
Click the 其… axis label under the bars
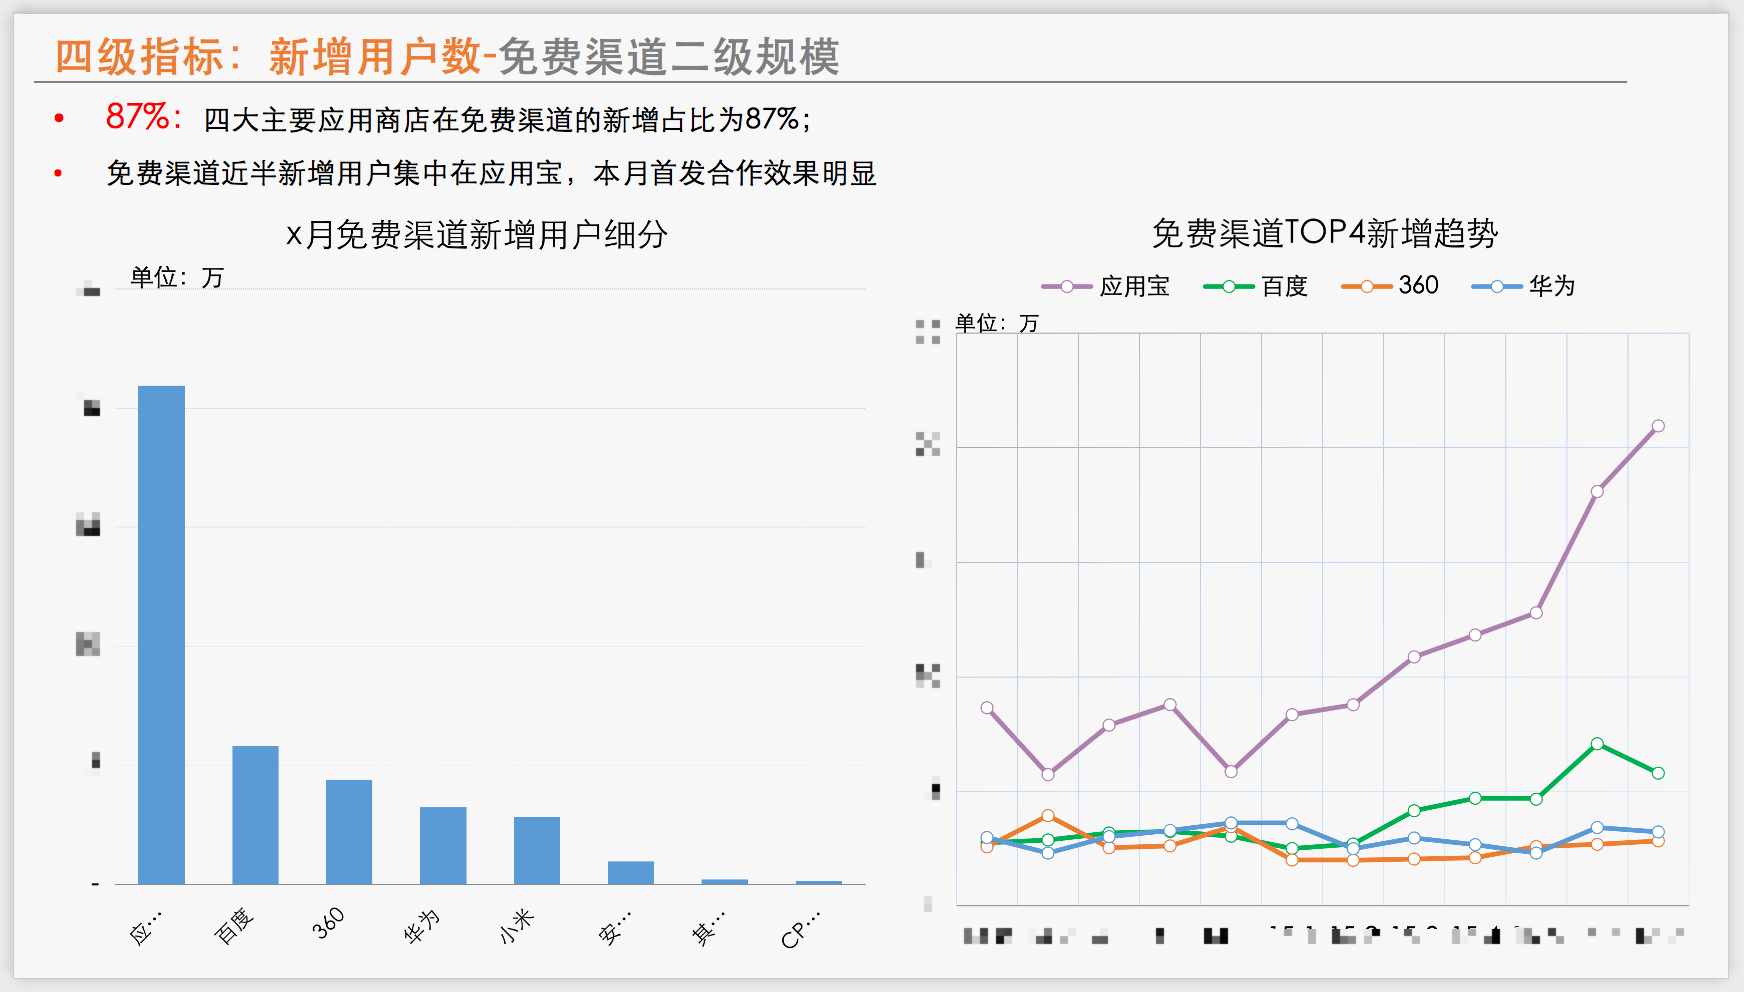click(708, 928)
